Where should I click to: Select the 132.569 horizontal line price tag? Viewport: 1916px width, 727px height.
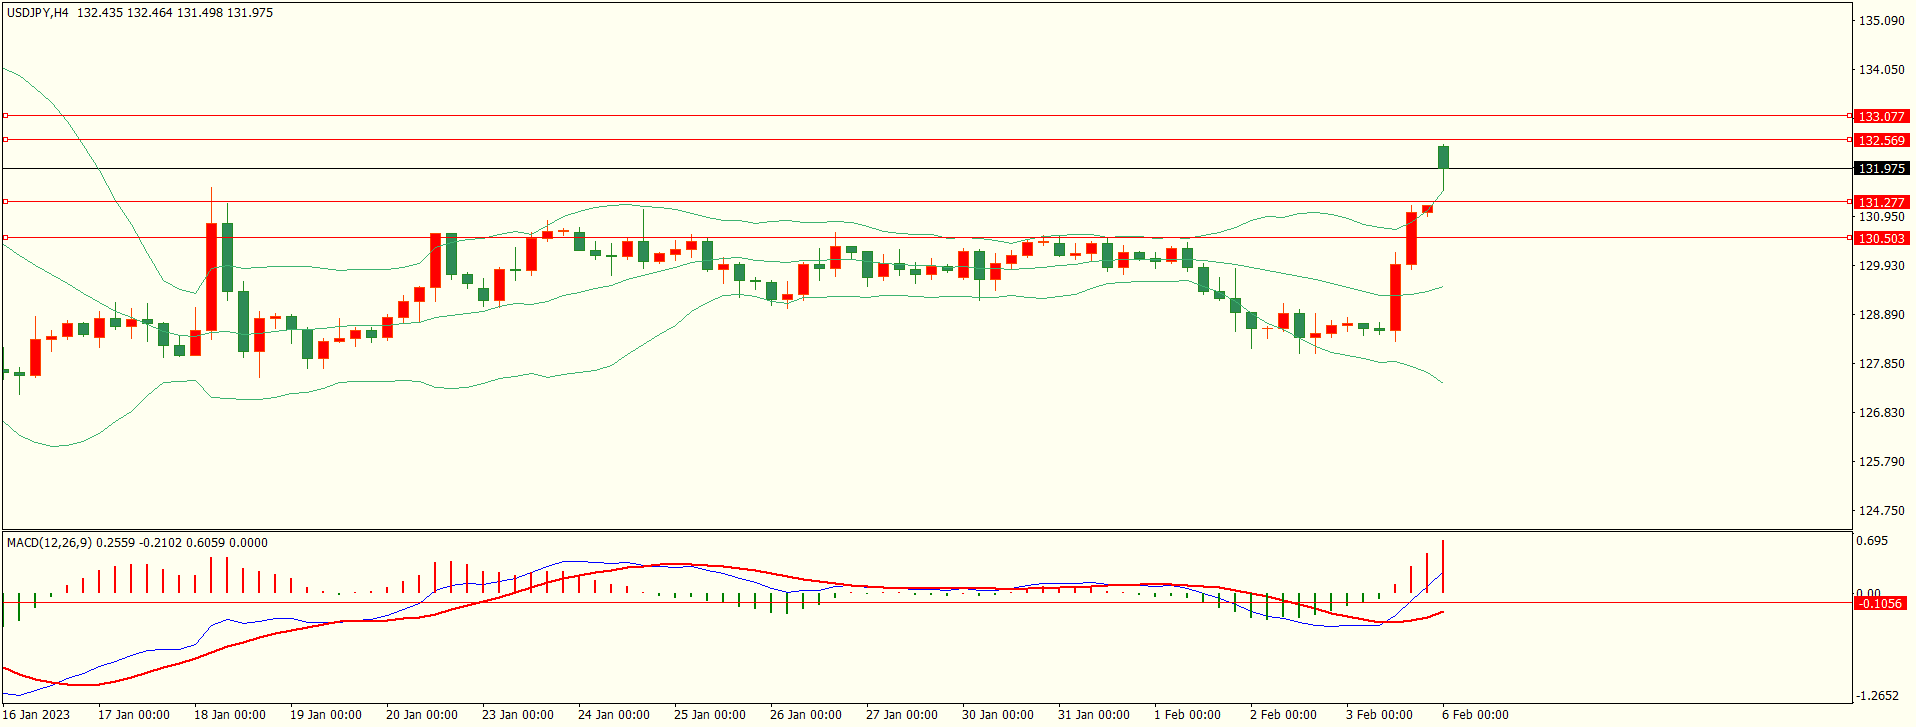tap(1880, 141)
